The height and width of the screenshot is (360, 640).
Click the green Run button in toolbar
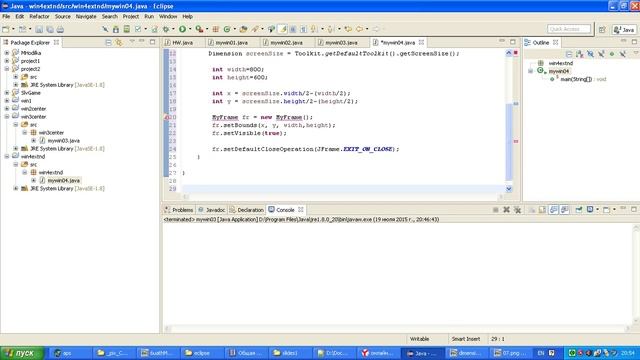pos(182,29)
